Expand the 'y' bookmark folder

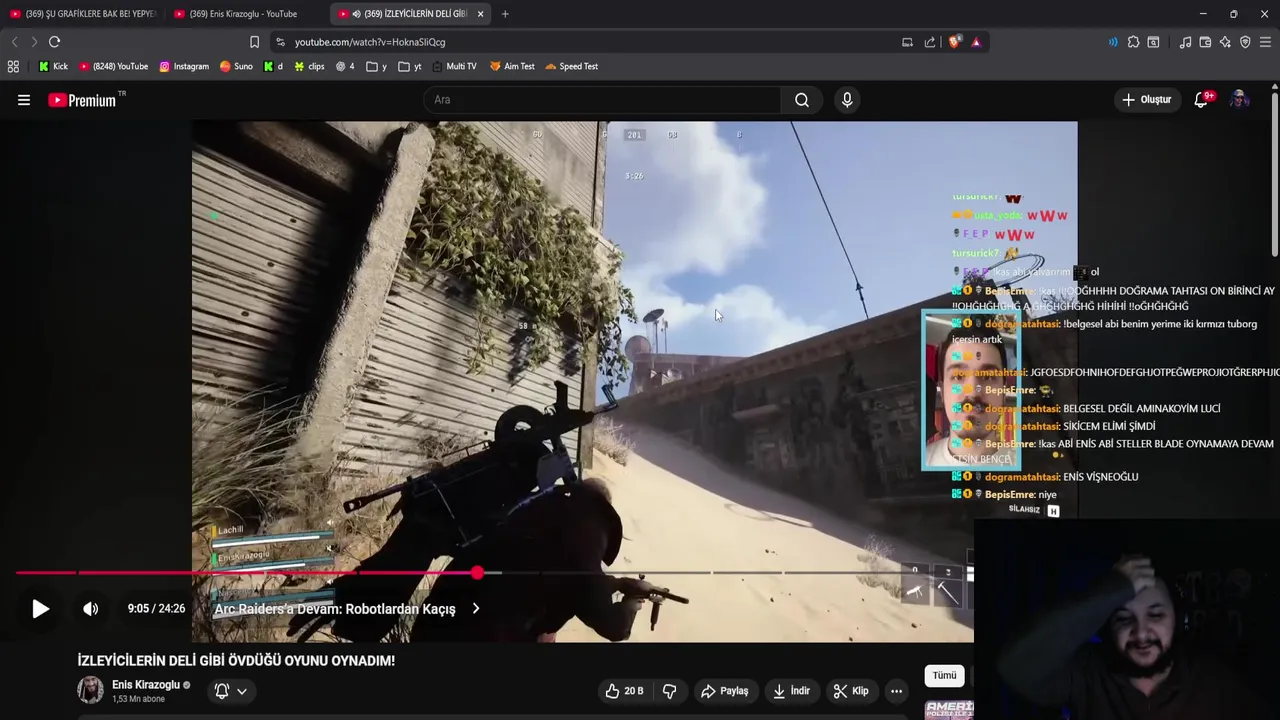tap(377, 66)
